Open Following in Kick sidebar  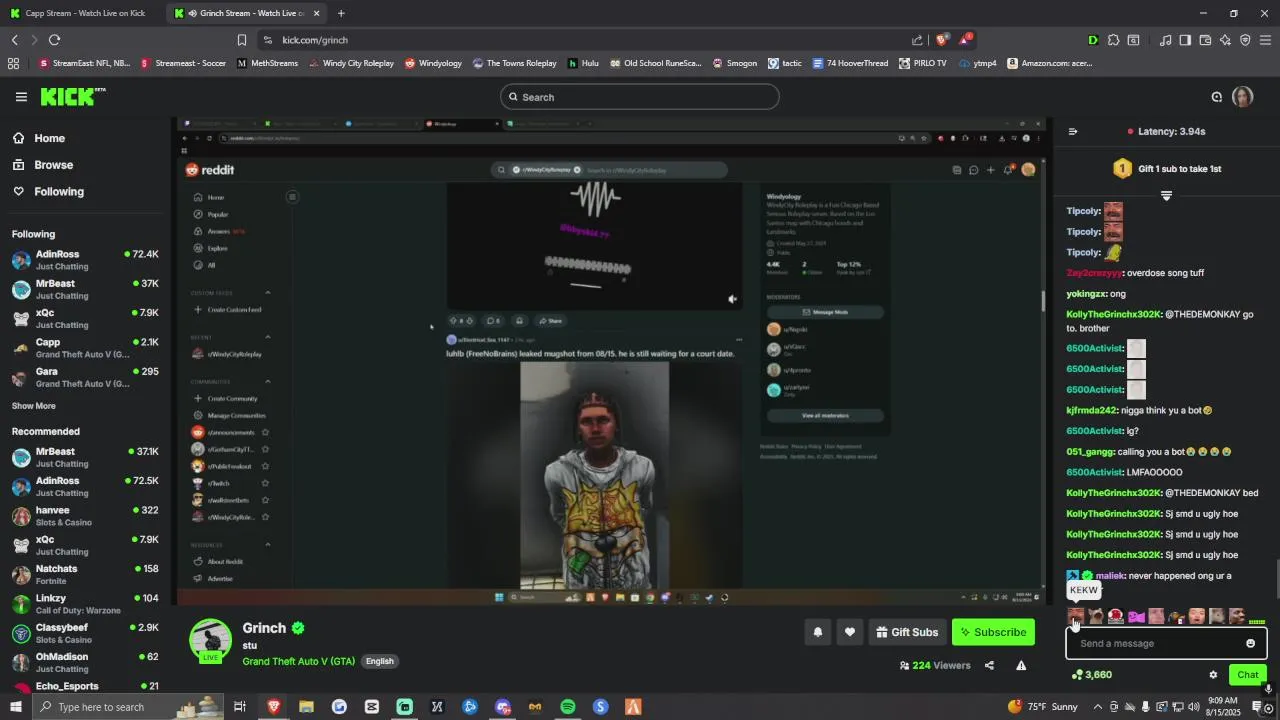[48, 192]
